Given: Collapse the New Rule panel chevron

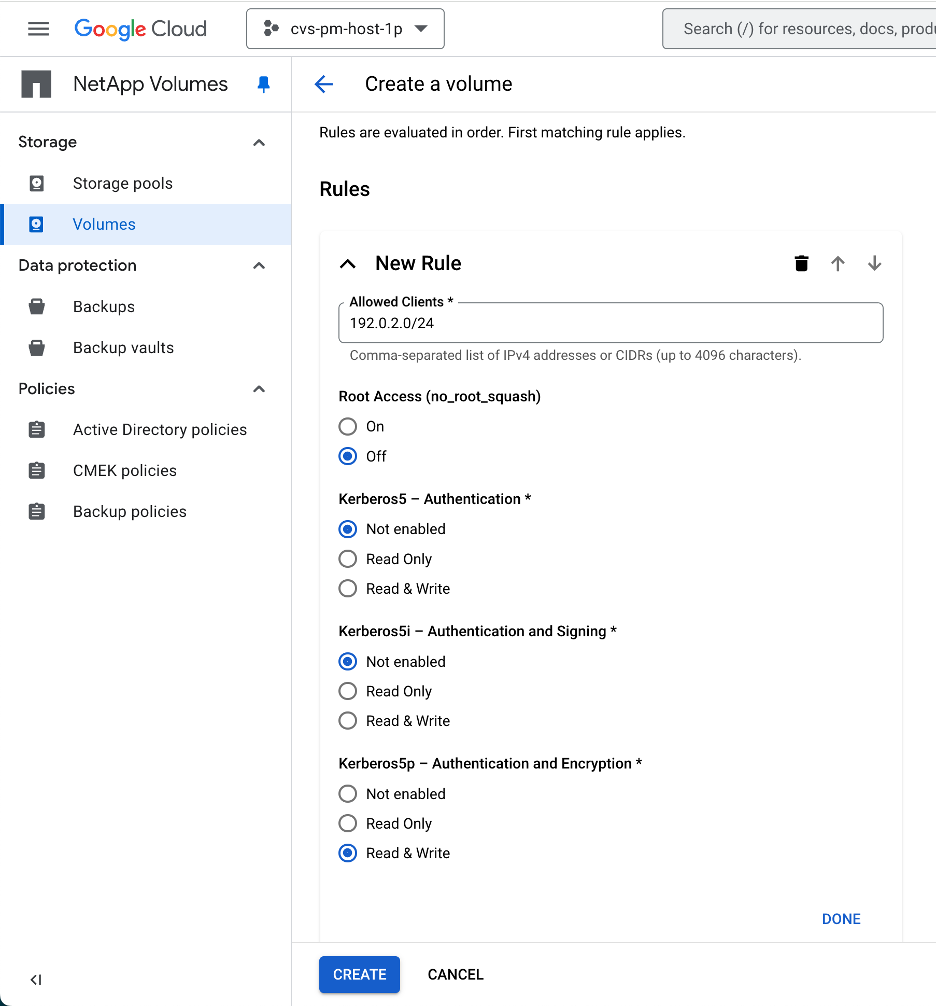Looking at the screenshot, I should click(348, 264).
